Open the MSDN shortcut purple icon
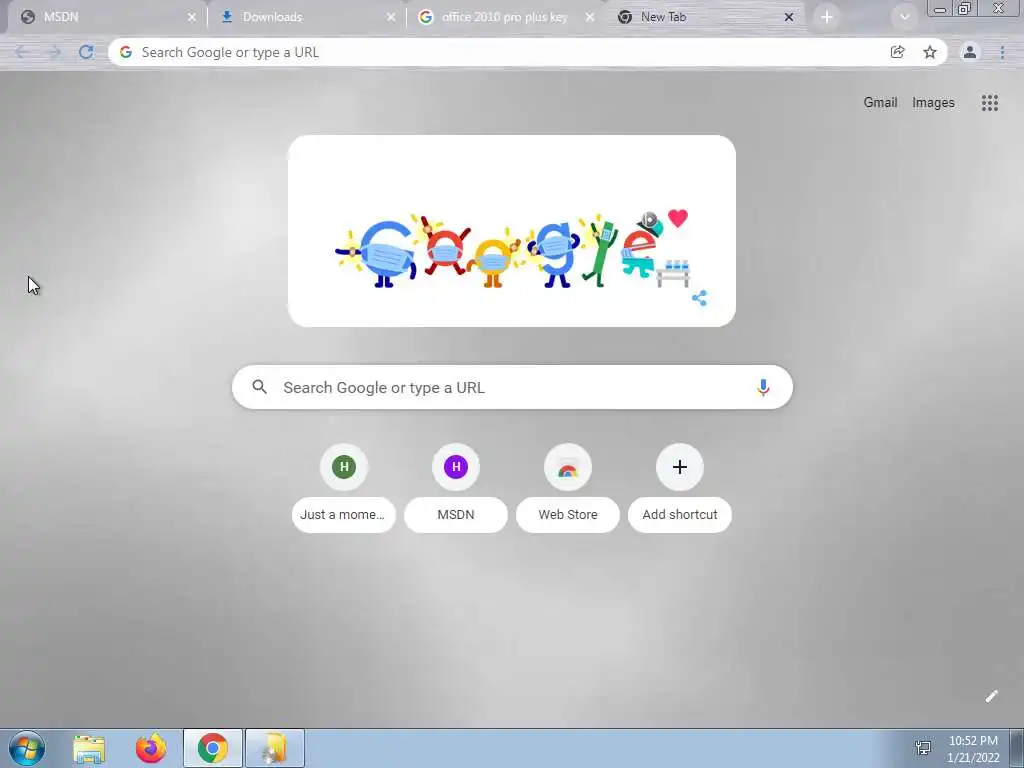1024x768 pixels. 456,467
